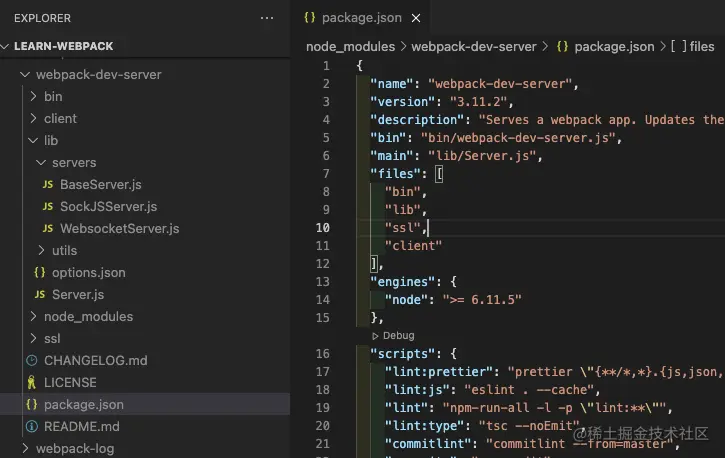725x458 pixels.
Task: Click the array brackets icon before files breadcrumb
Action: (x=678, y=46)
